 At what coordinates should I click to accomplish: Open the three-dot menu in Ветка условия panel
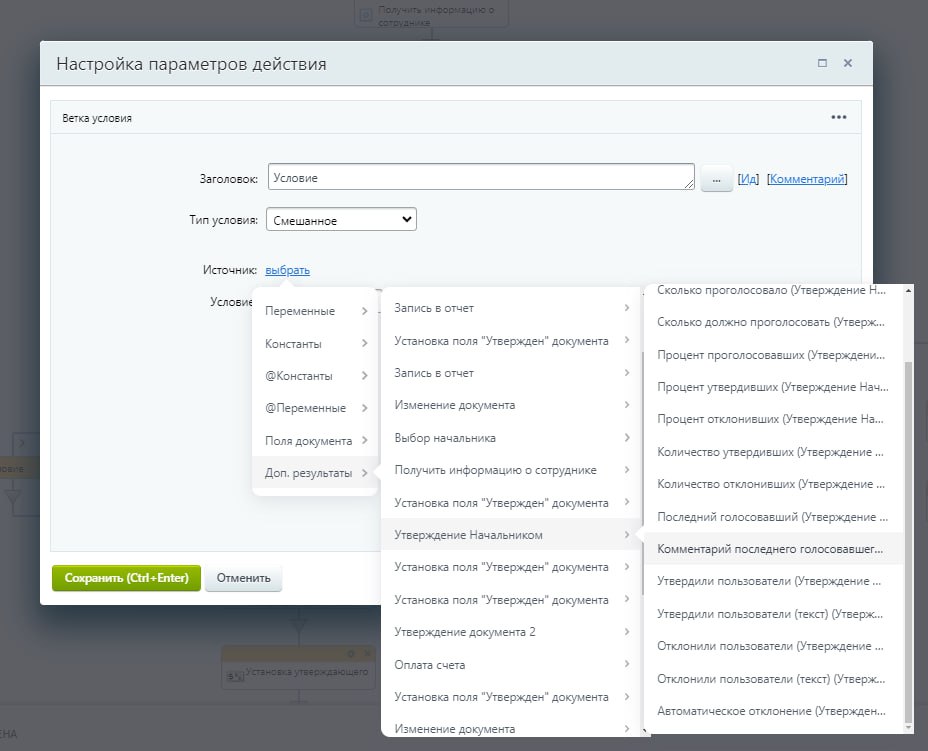point(838,117)
